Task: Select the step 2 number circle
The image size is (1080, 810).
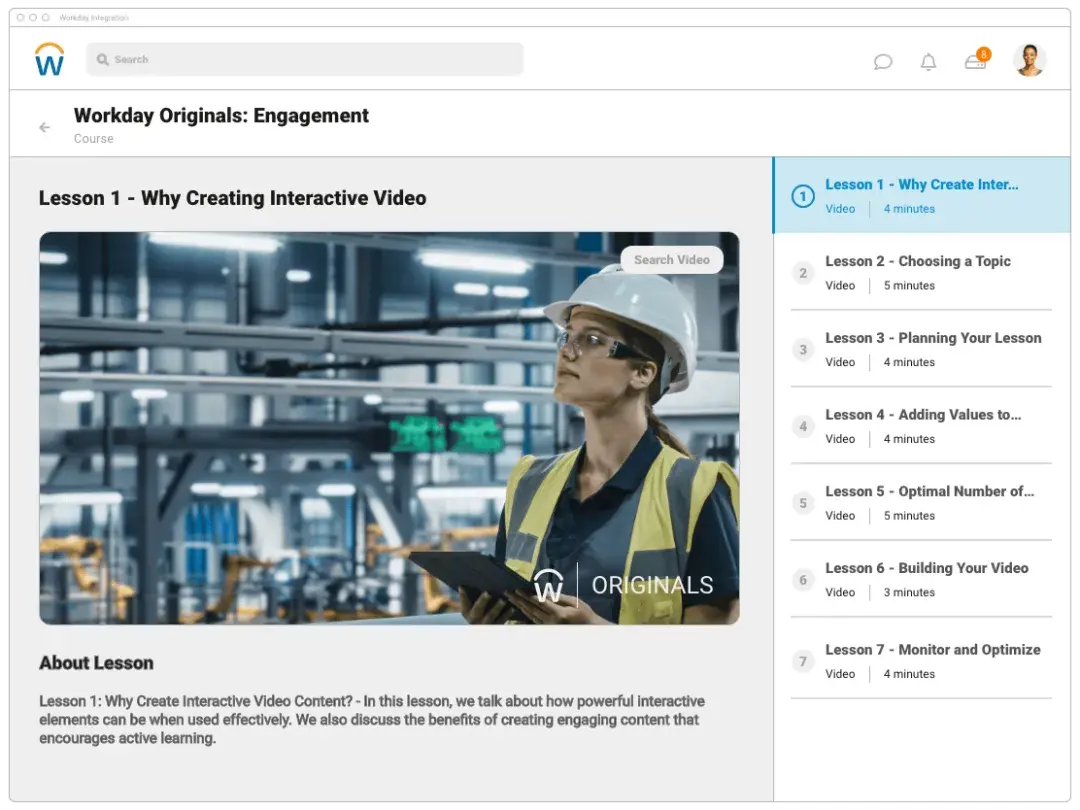Action: pos(802,273)
